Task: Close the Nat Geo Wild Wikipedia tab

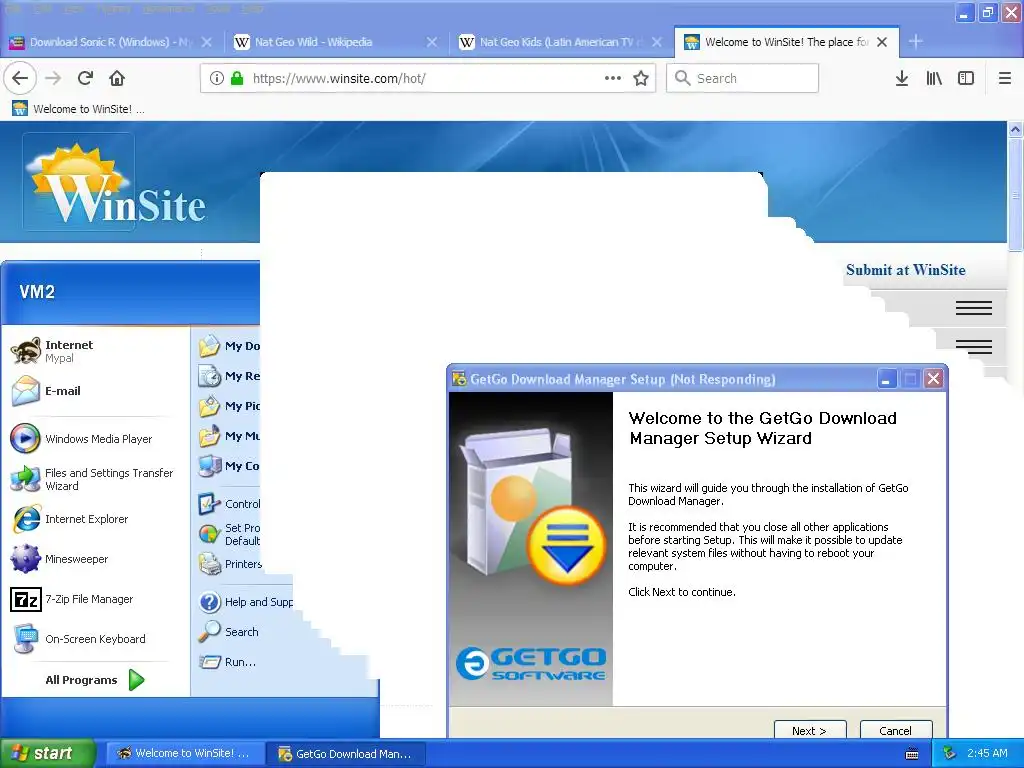Action: (x=432, y=42)
